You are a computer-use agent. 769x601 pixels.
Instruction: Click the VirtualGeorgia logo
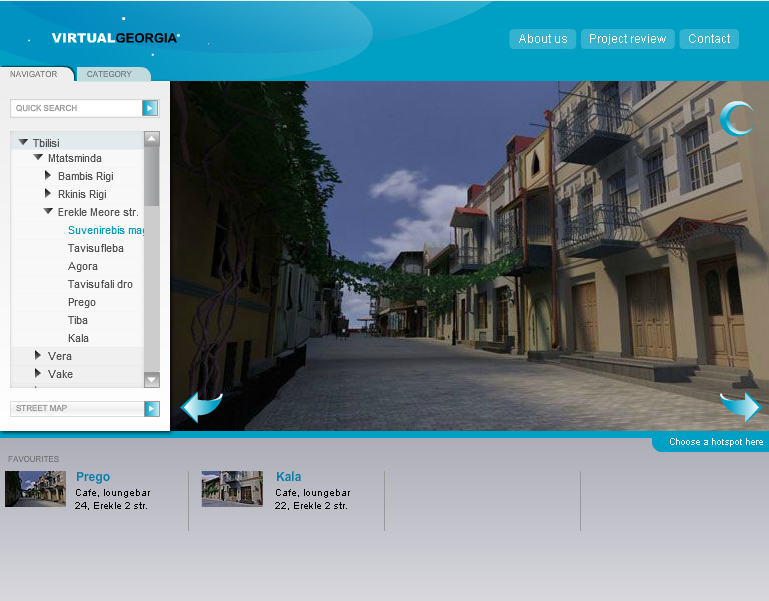(x=116, y=38)
